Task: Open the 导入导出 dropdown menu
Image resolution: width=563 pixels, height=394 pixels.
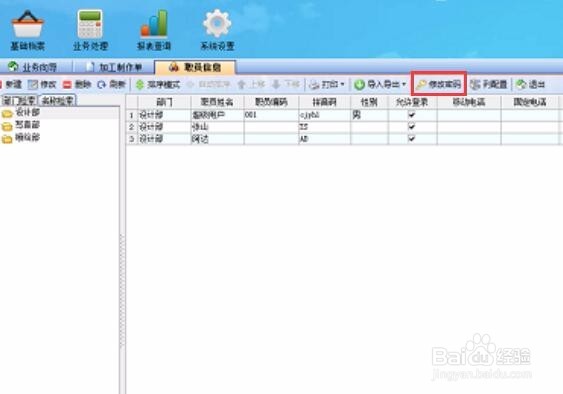Action: [380, 84]
